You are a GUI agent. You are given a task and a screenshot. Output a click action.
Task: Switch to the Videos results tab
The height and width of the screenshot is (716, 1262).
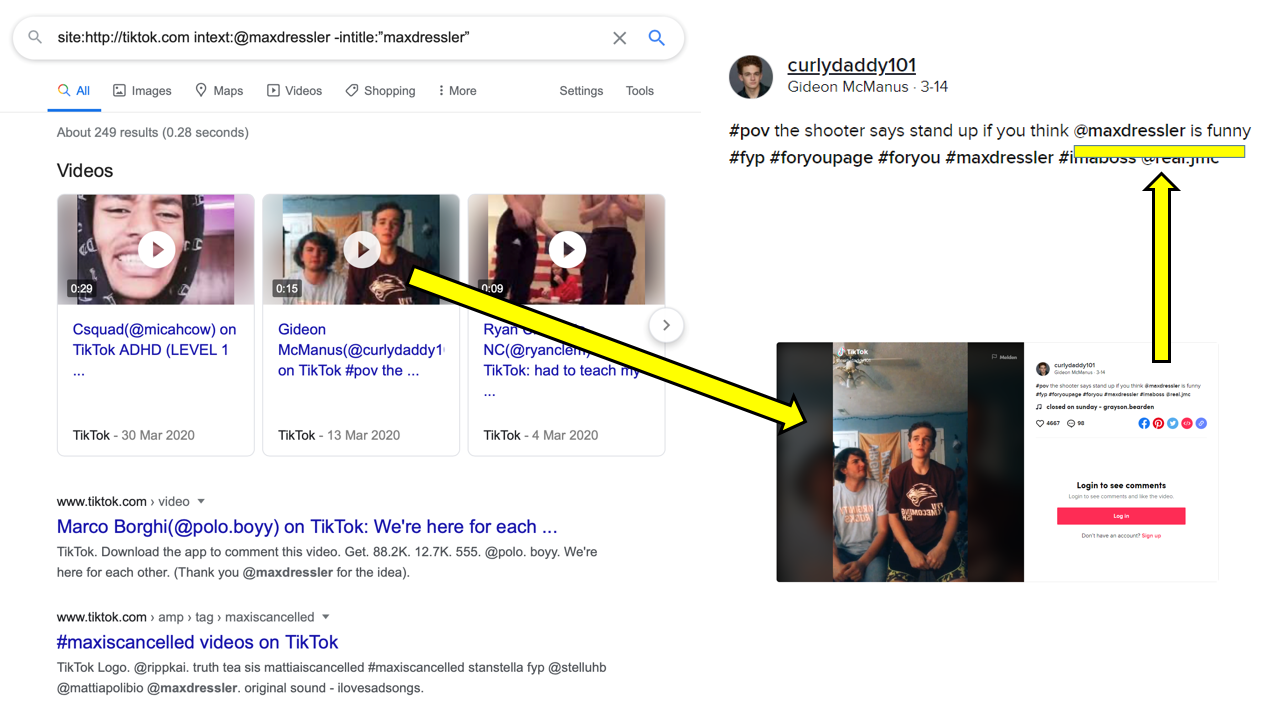click(x=294, y=91)
